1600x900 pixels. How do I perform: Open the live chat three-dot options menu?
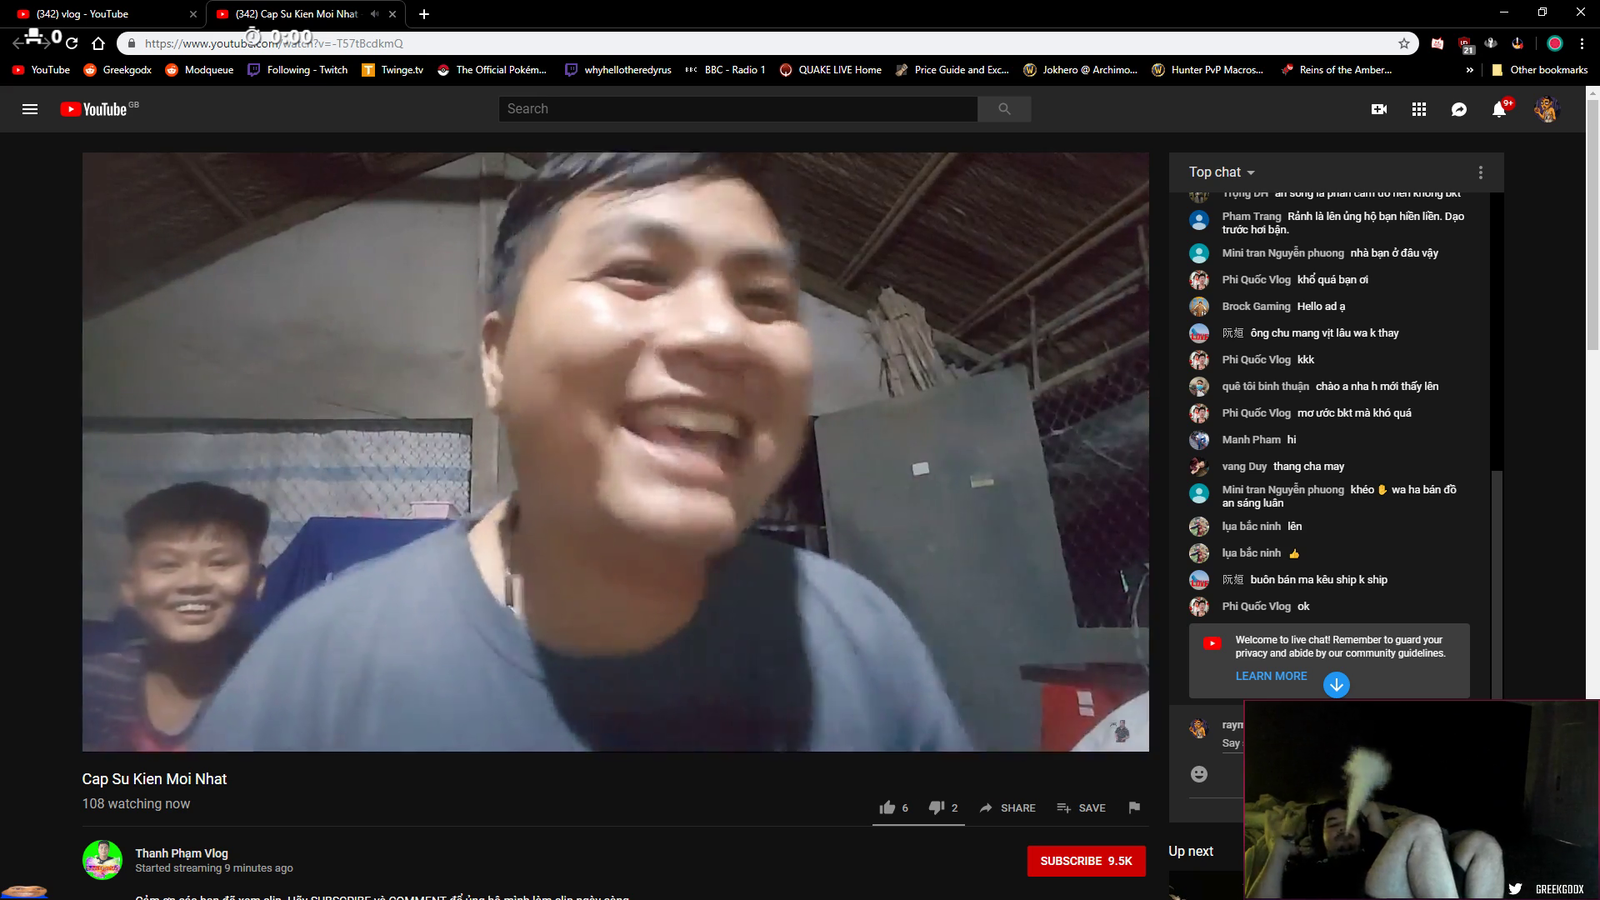point(1480,172)
